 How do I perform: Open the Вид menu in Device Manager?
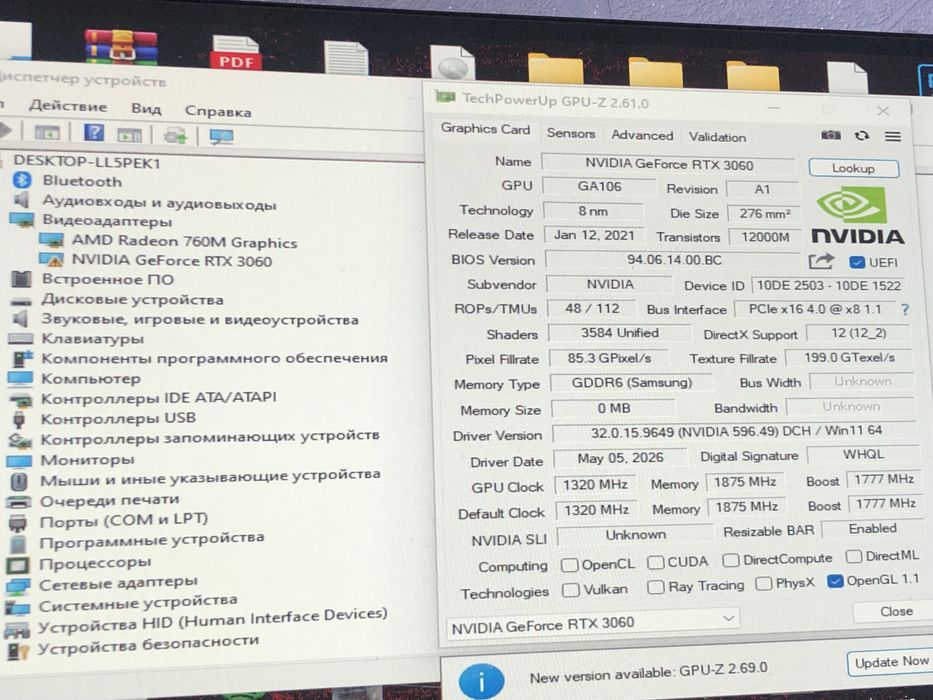coord(146,109)
